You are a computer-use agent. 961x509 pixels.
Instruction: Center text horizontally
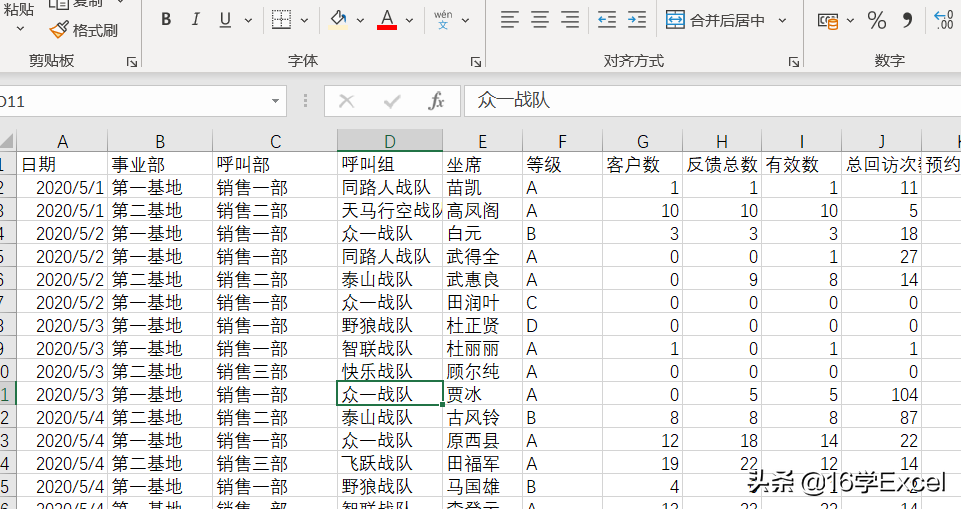540,20
